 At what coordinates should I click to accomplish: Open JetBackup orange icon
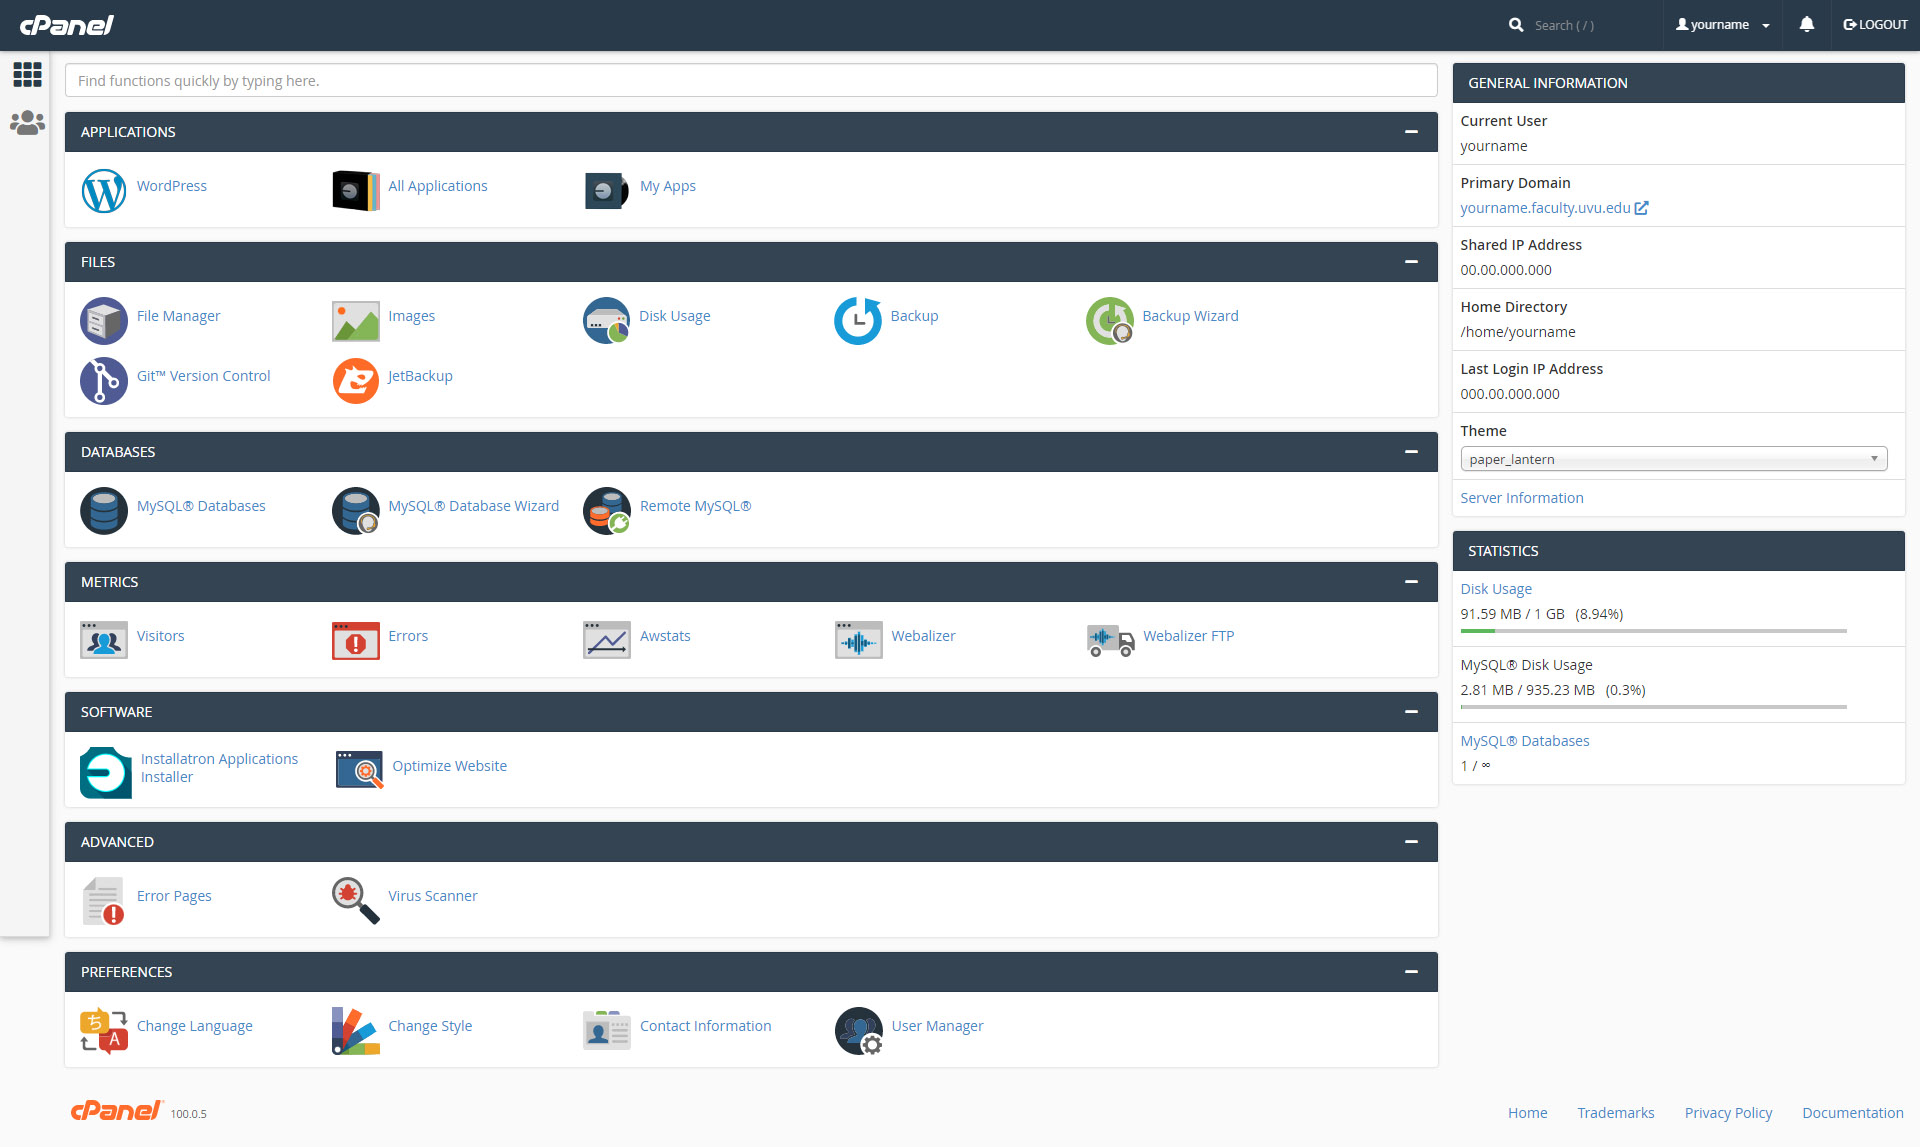pyautogui.click(x=355, y=380)
